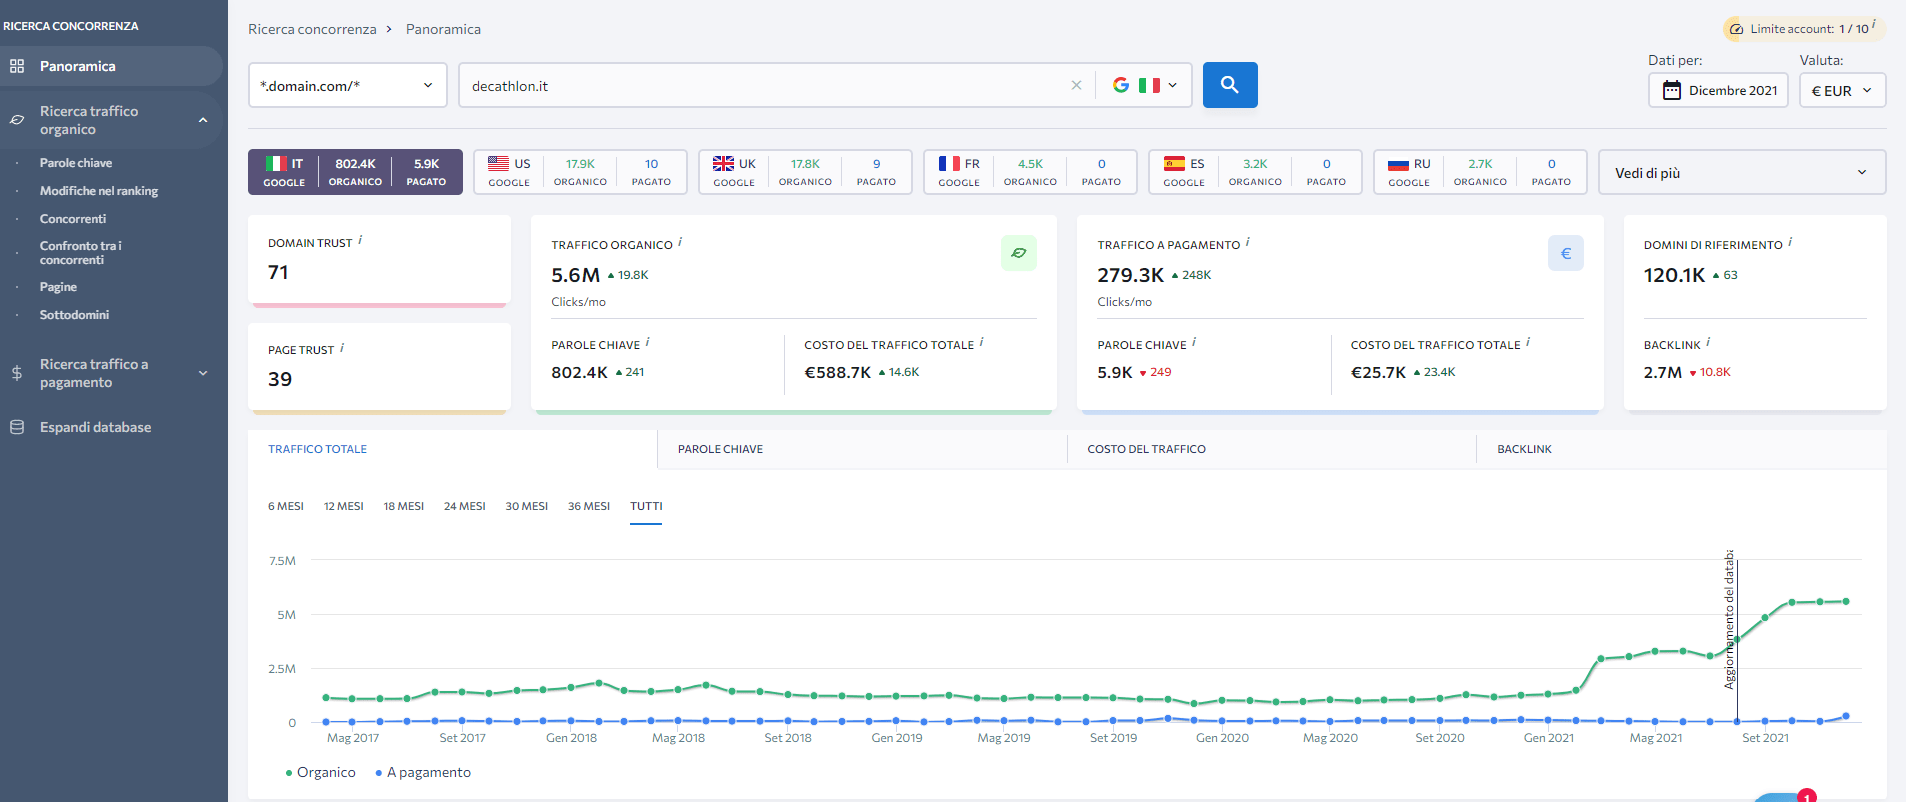Open the Dicembre 2021 date picker
Image resolution: width=1906 pixels, height=802 pixels.
coord(1718,90)
